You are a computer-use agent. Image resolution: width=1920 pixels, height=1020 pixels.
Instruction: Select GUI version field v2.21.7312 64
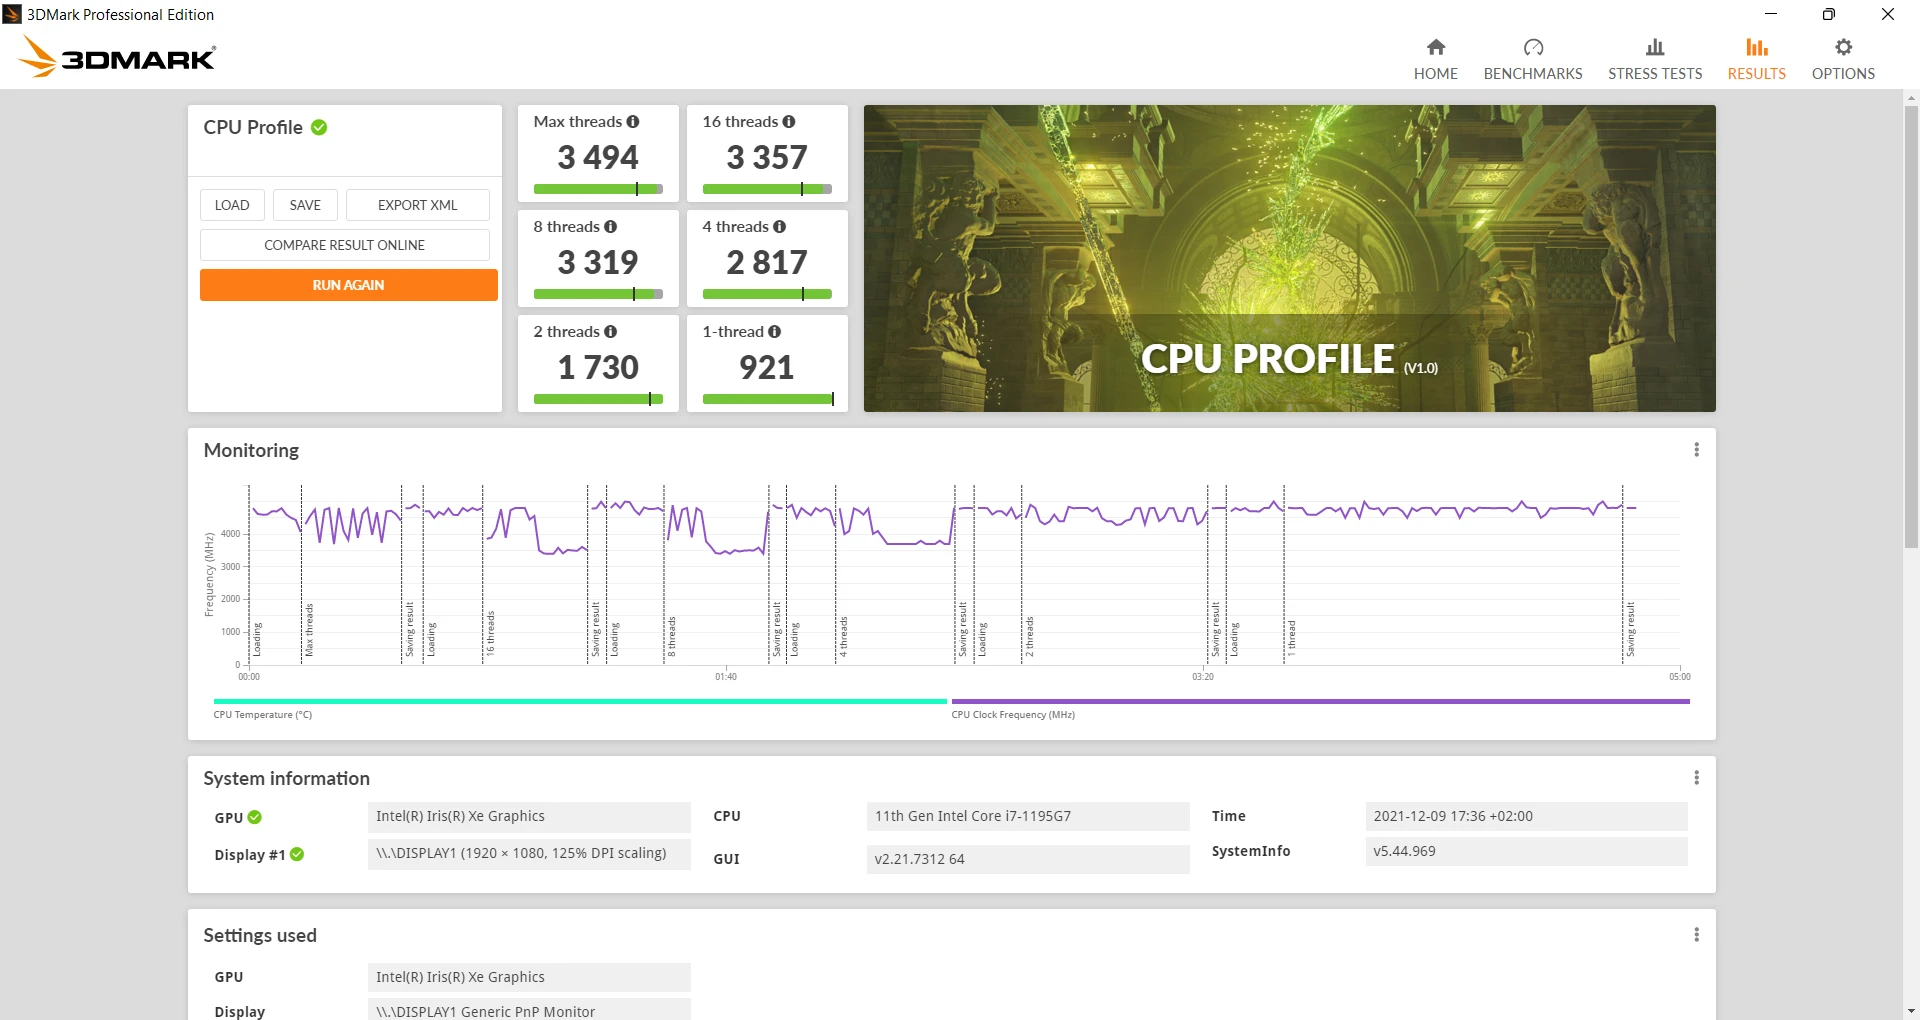pos(1028,859)
